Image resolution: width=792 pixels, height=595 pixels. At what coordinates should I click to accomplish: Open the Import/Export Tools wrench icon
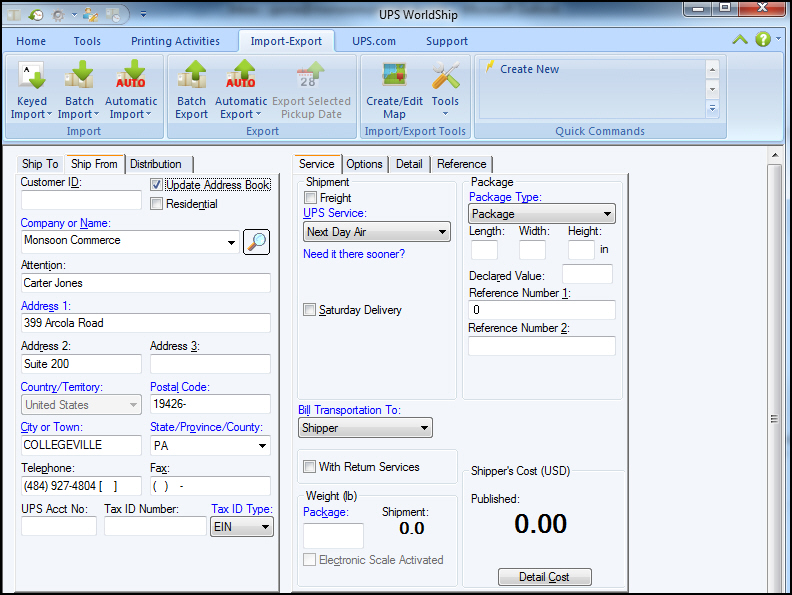446,75
